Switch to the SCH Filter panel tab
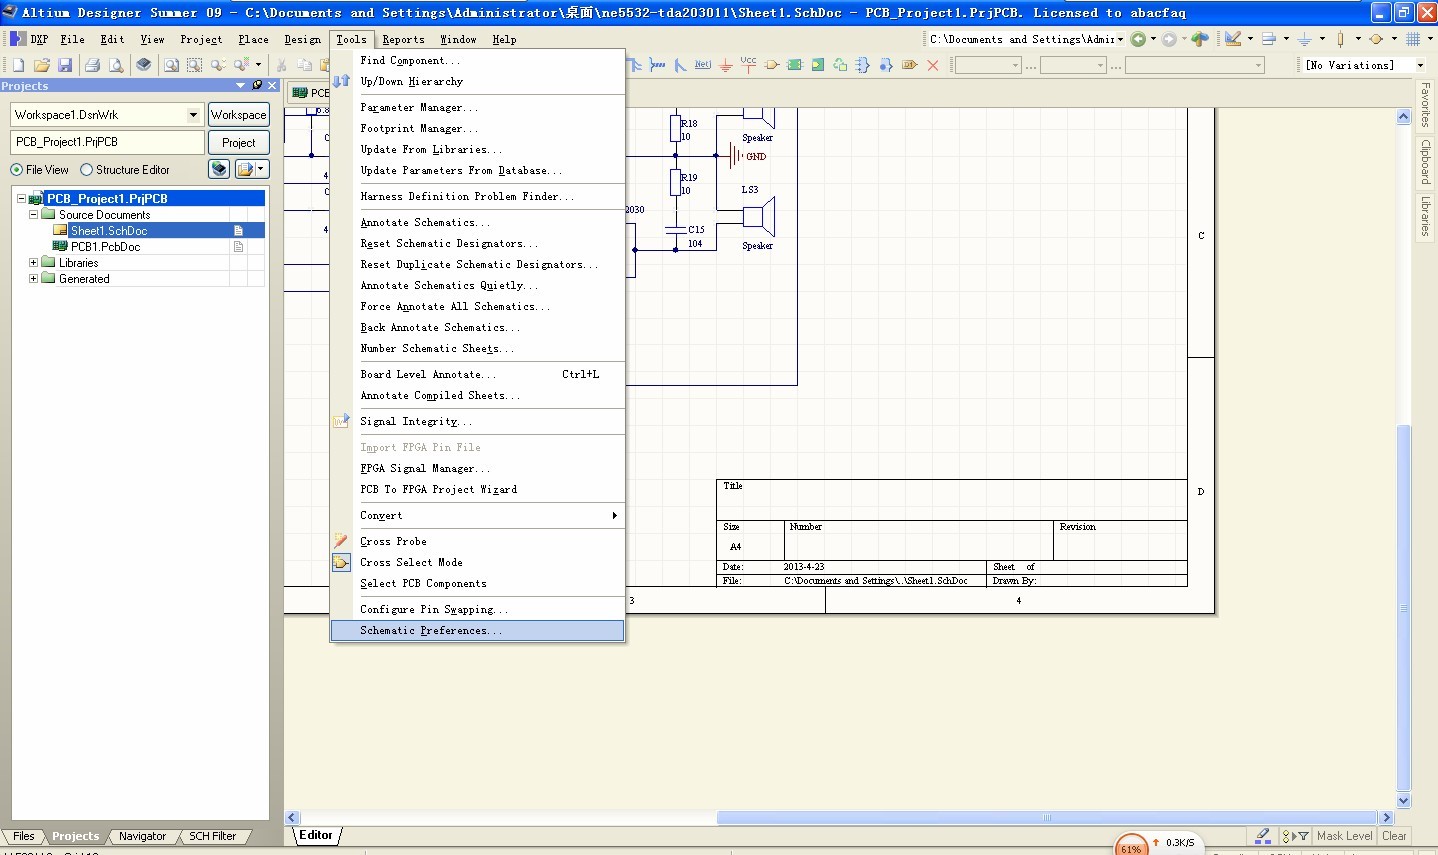The height and width of the screenshot is (855, 1438). pyautogui.click(x=212, y=836)
